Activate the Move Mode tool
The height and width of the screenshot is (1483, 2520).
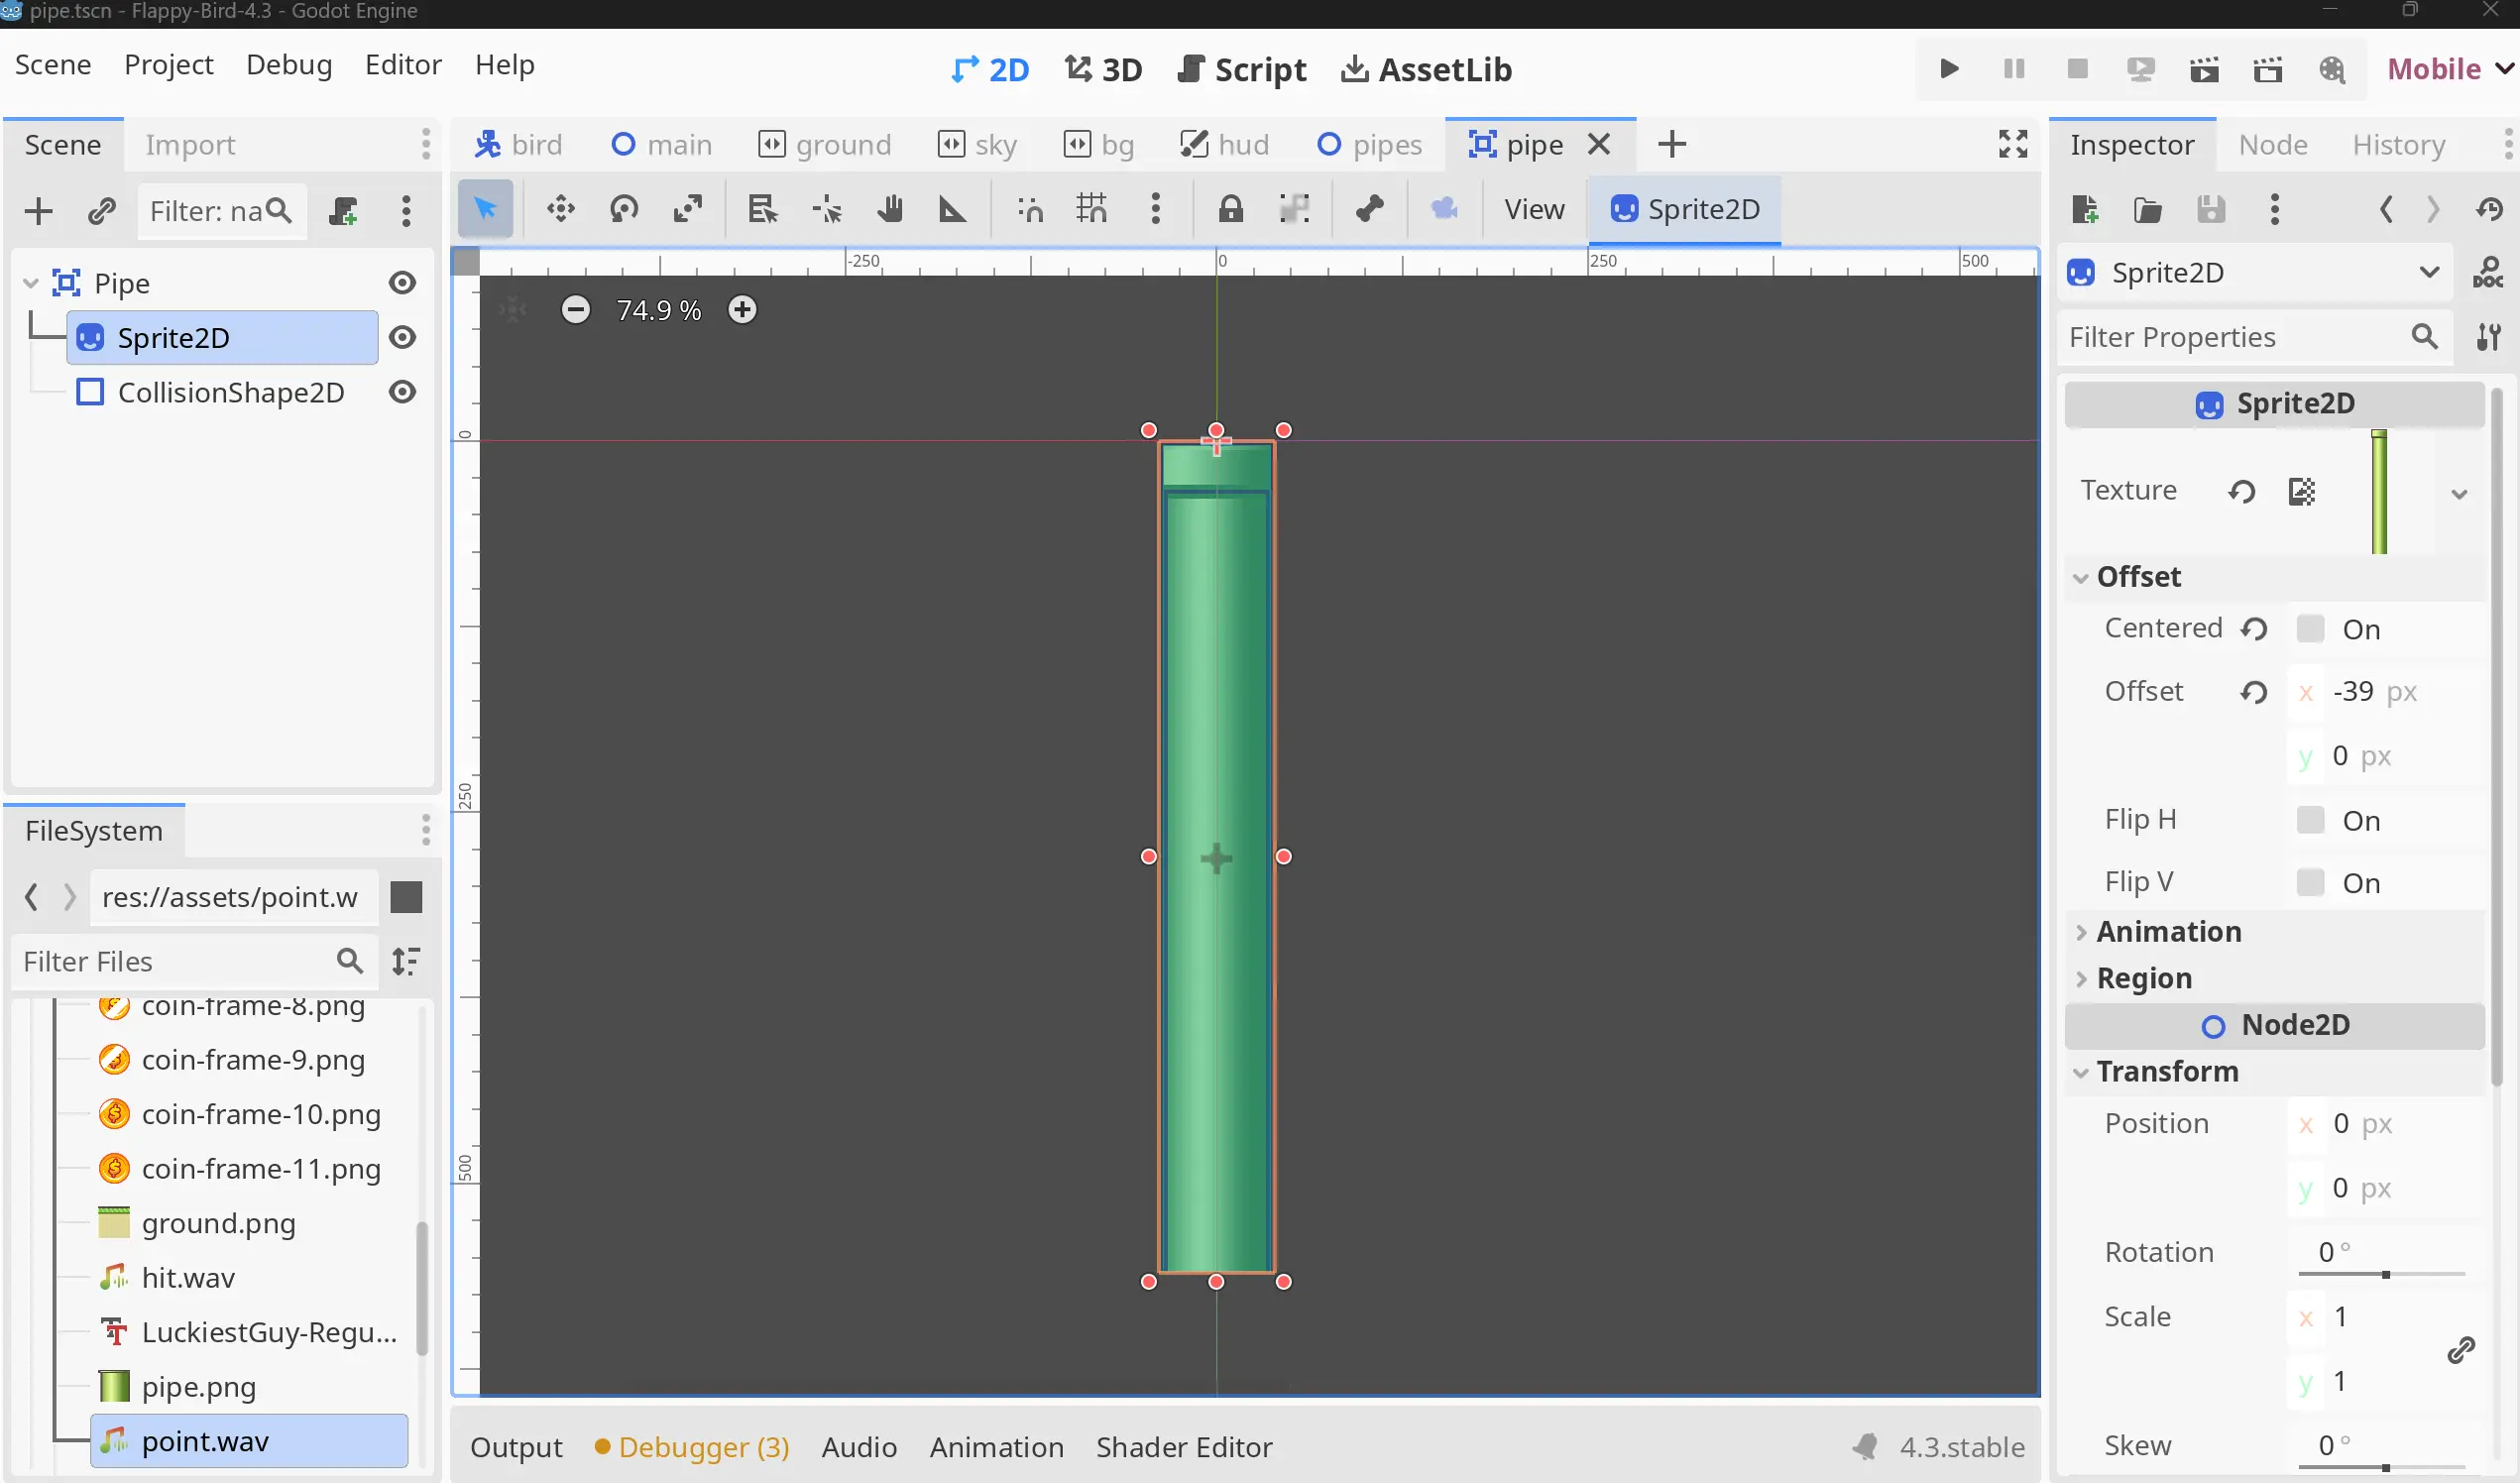pos(560,209)
